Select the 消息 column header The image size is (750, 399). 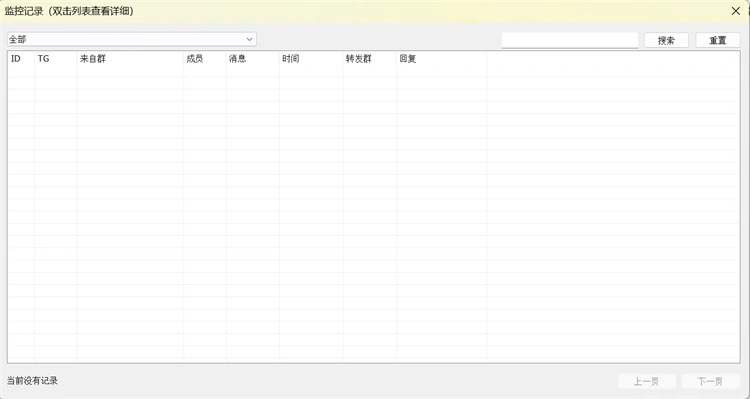253,59
